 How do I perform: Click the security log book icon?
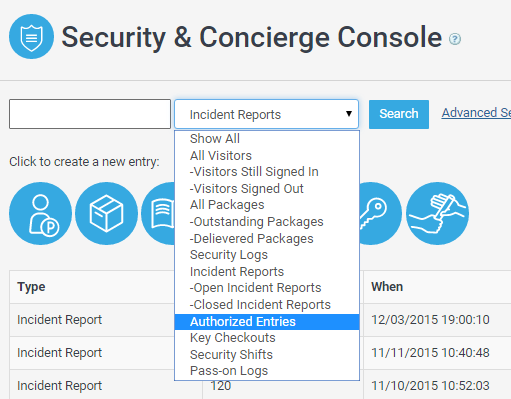158,213
